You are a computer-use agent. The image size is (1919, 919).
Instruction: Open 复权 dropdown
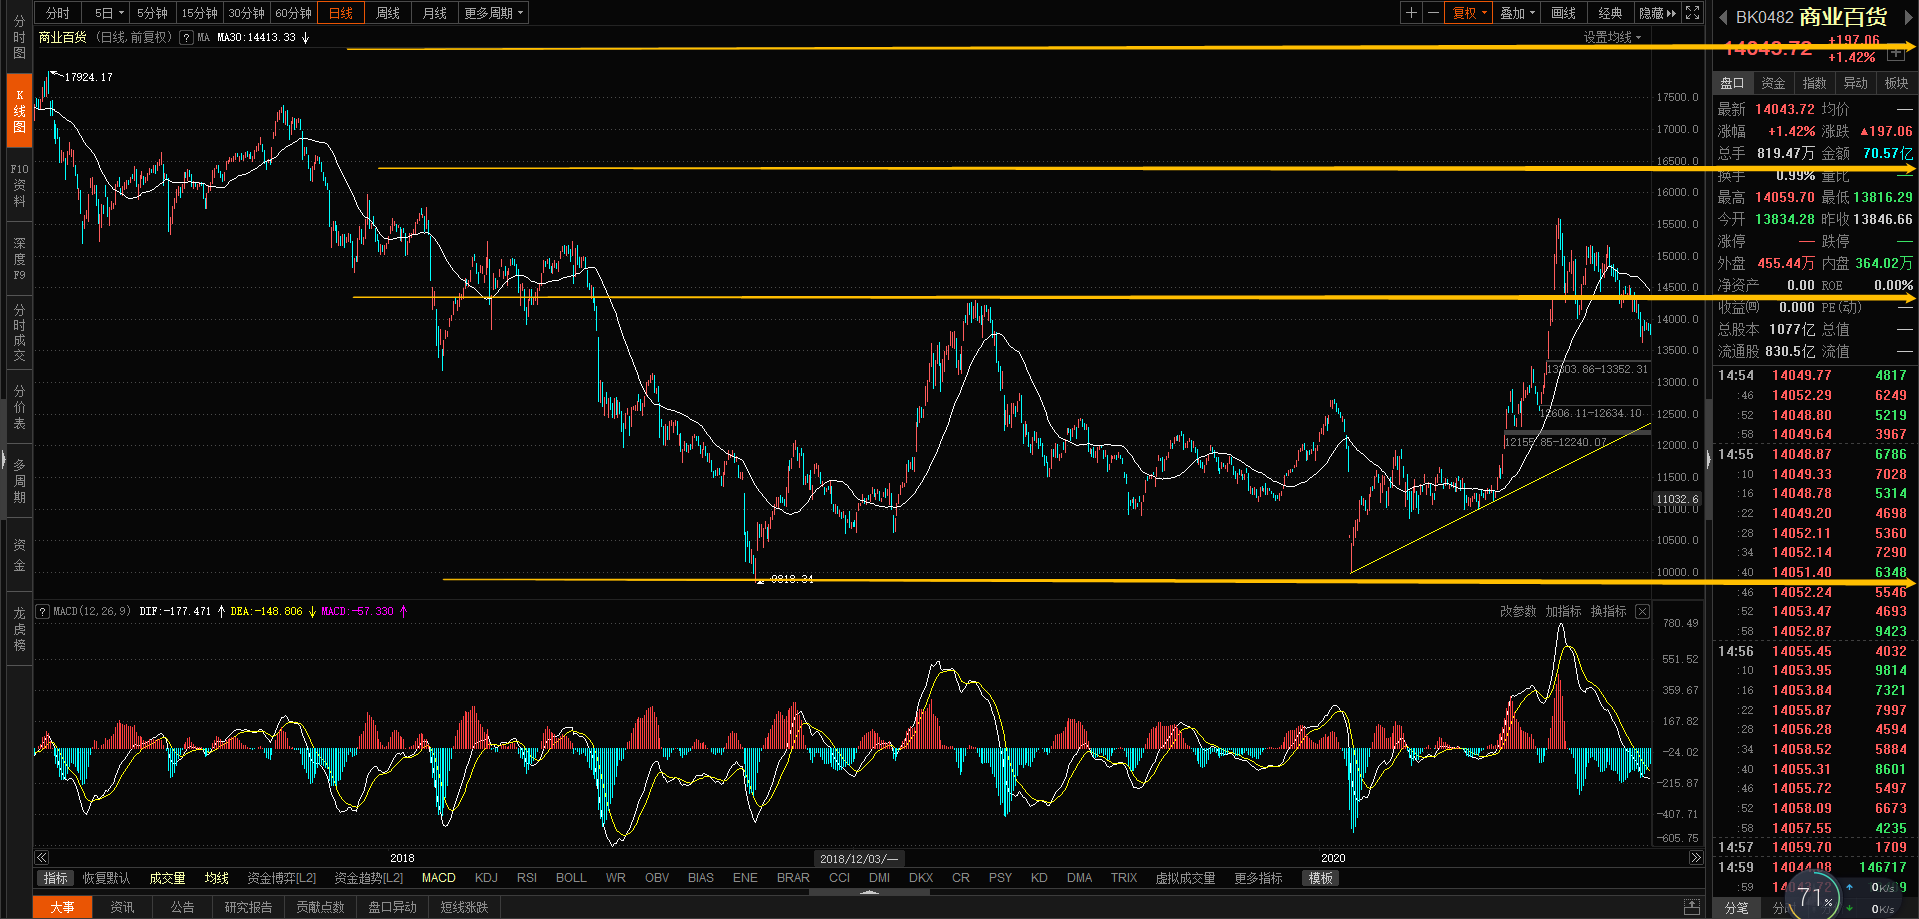[1470, 13]
